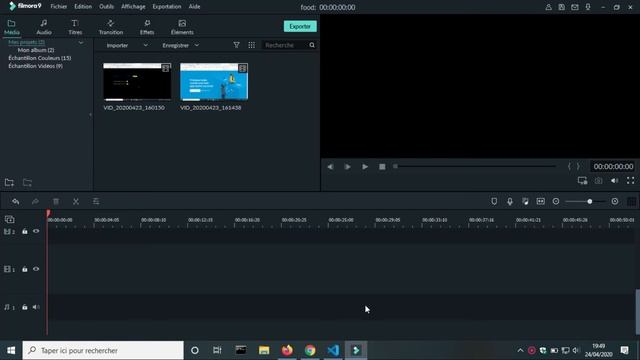Screen dimensions: 640x360
Task: Select the Mes projets tree item
Action: pyautogui.click(x=27, y=42)
